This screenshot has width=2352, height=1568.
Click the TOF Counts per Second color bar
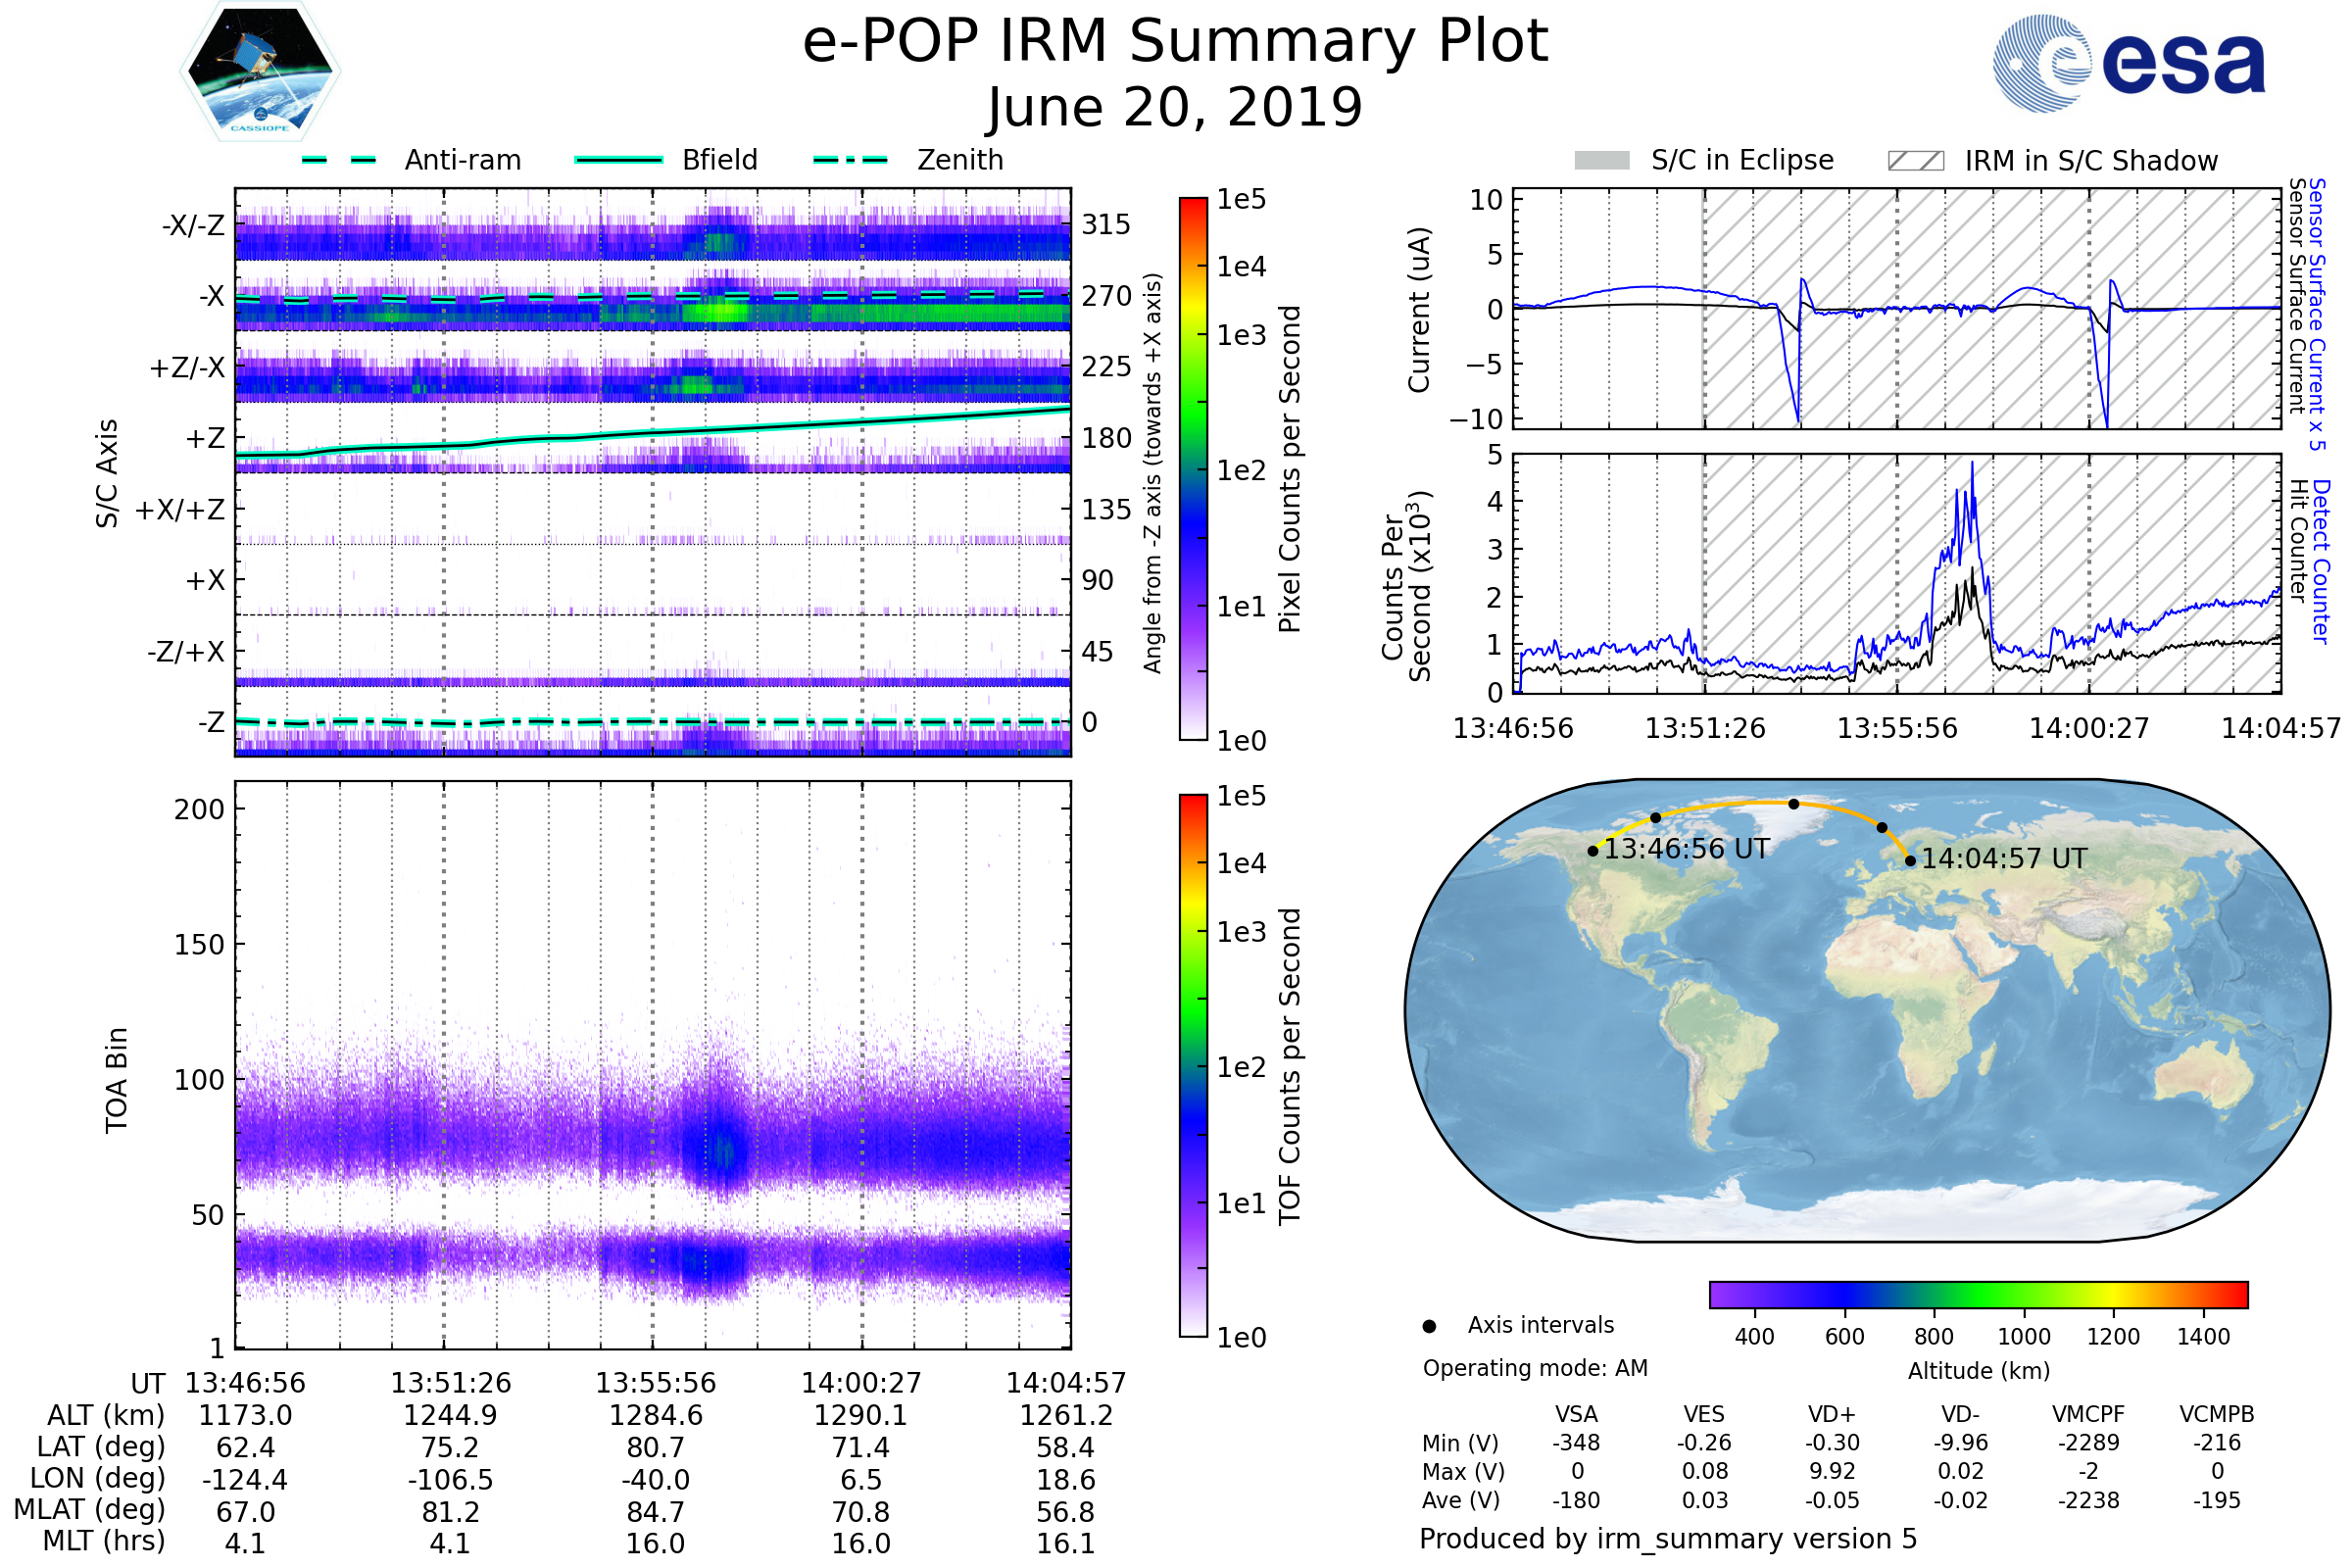pos(1193,1065)
